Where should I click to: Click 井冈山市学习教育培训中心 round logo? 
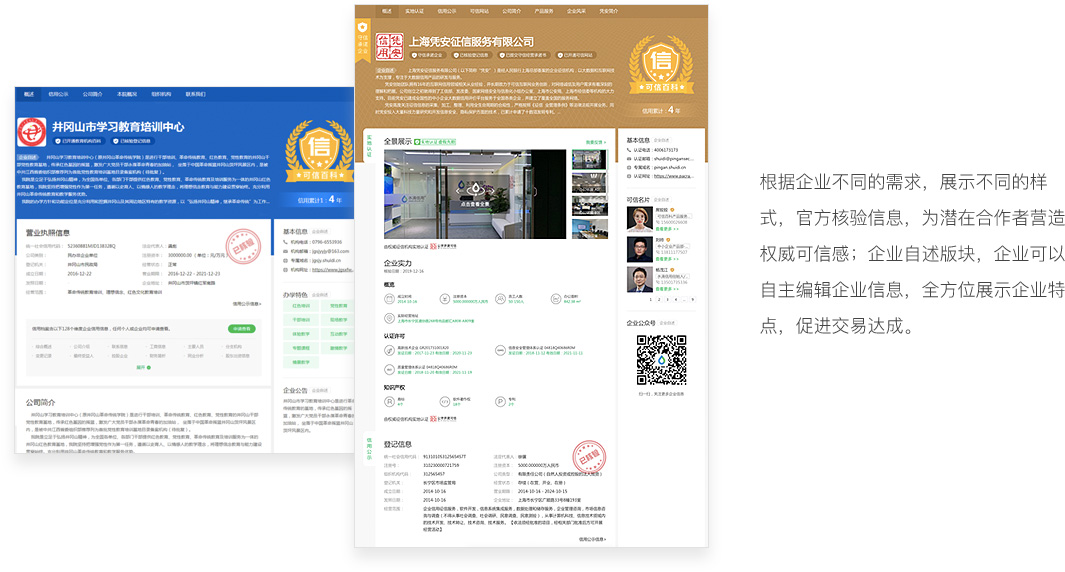click(32, 132)
